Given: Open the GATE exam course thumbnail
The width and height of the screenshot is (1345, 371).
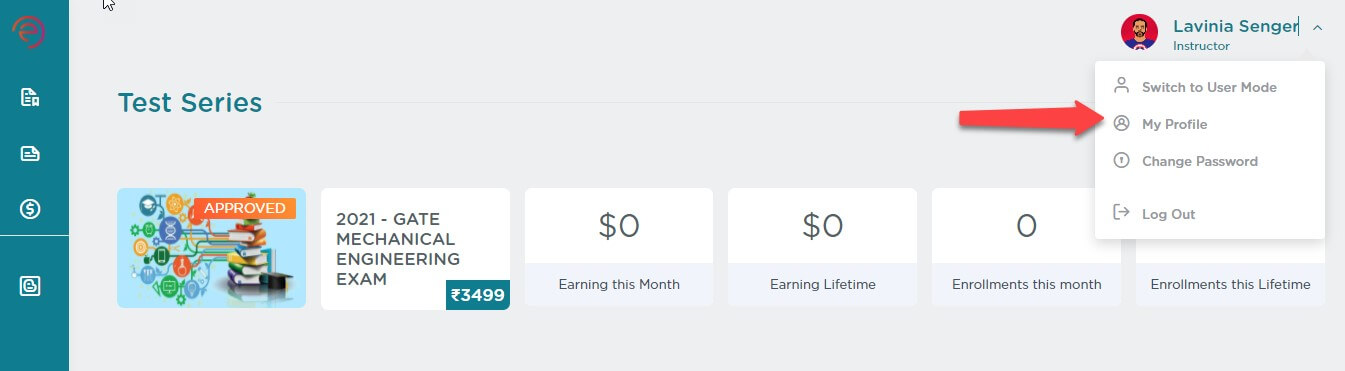Looking at the screenshot, I should coord(211,248).
